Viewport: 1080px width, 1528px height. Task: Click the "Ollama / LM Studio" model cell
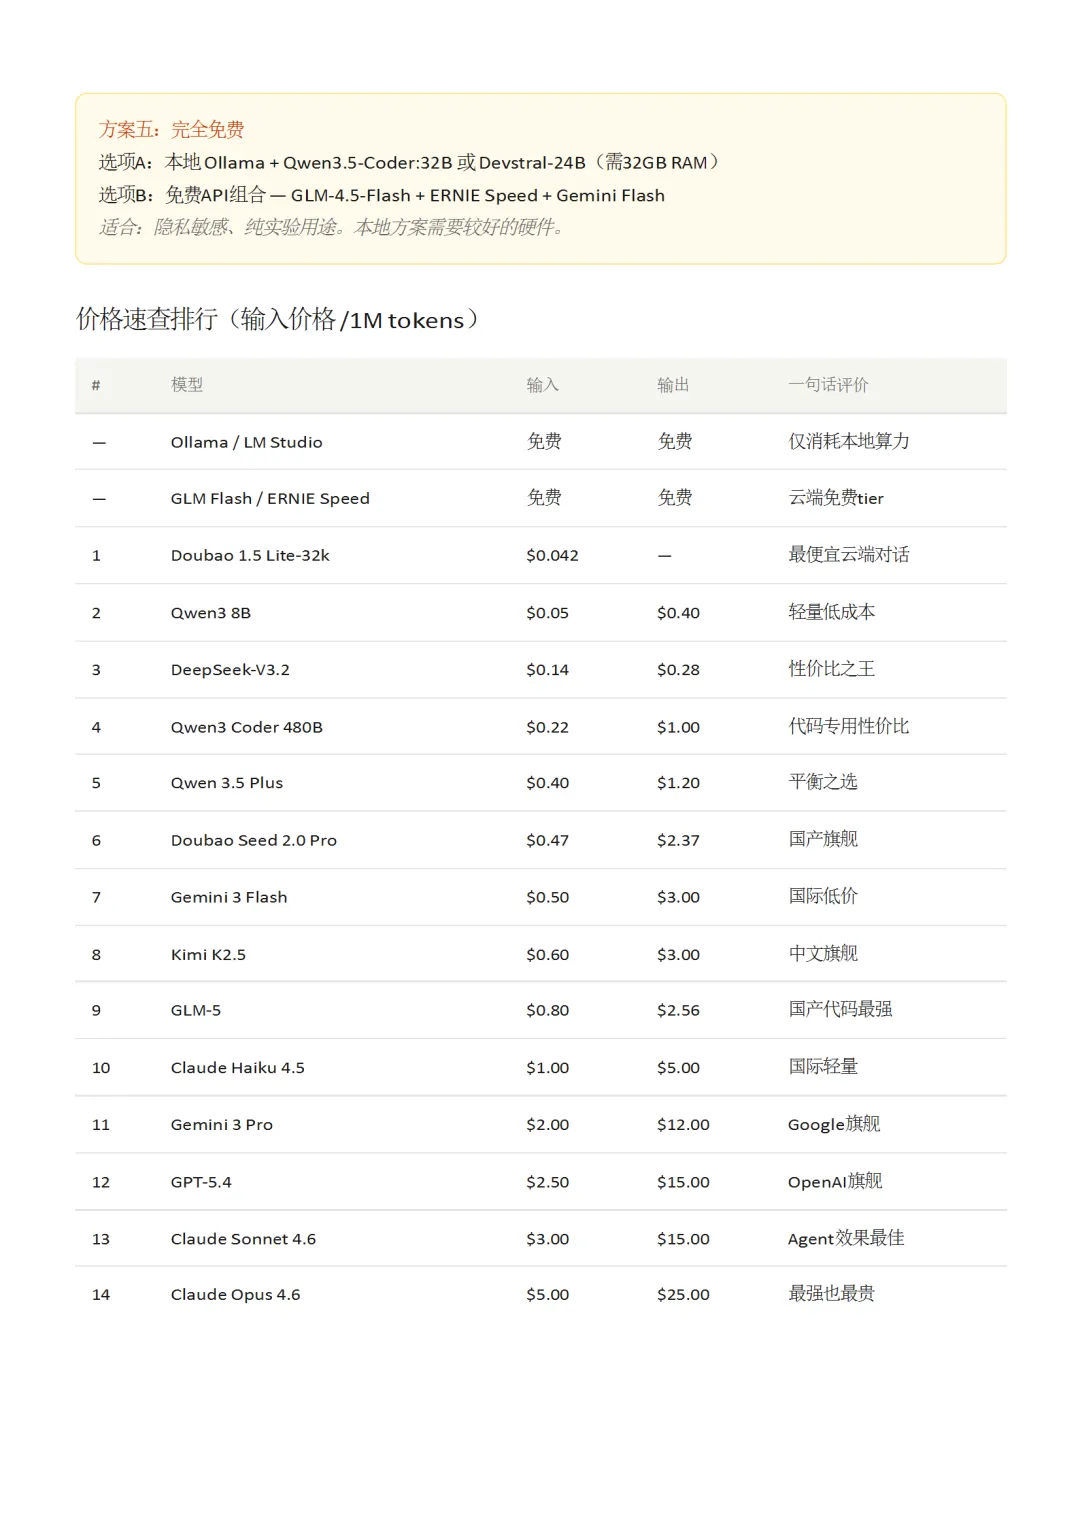(x=246, y=442)
